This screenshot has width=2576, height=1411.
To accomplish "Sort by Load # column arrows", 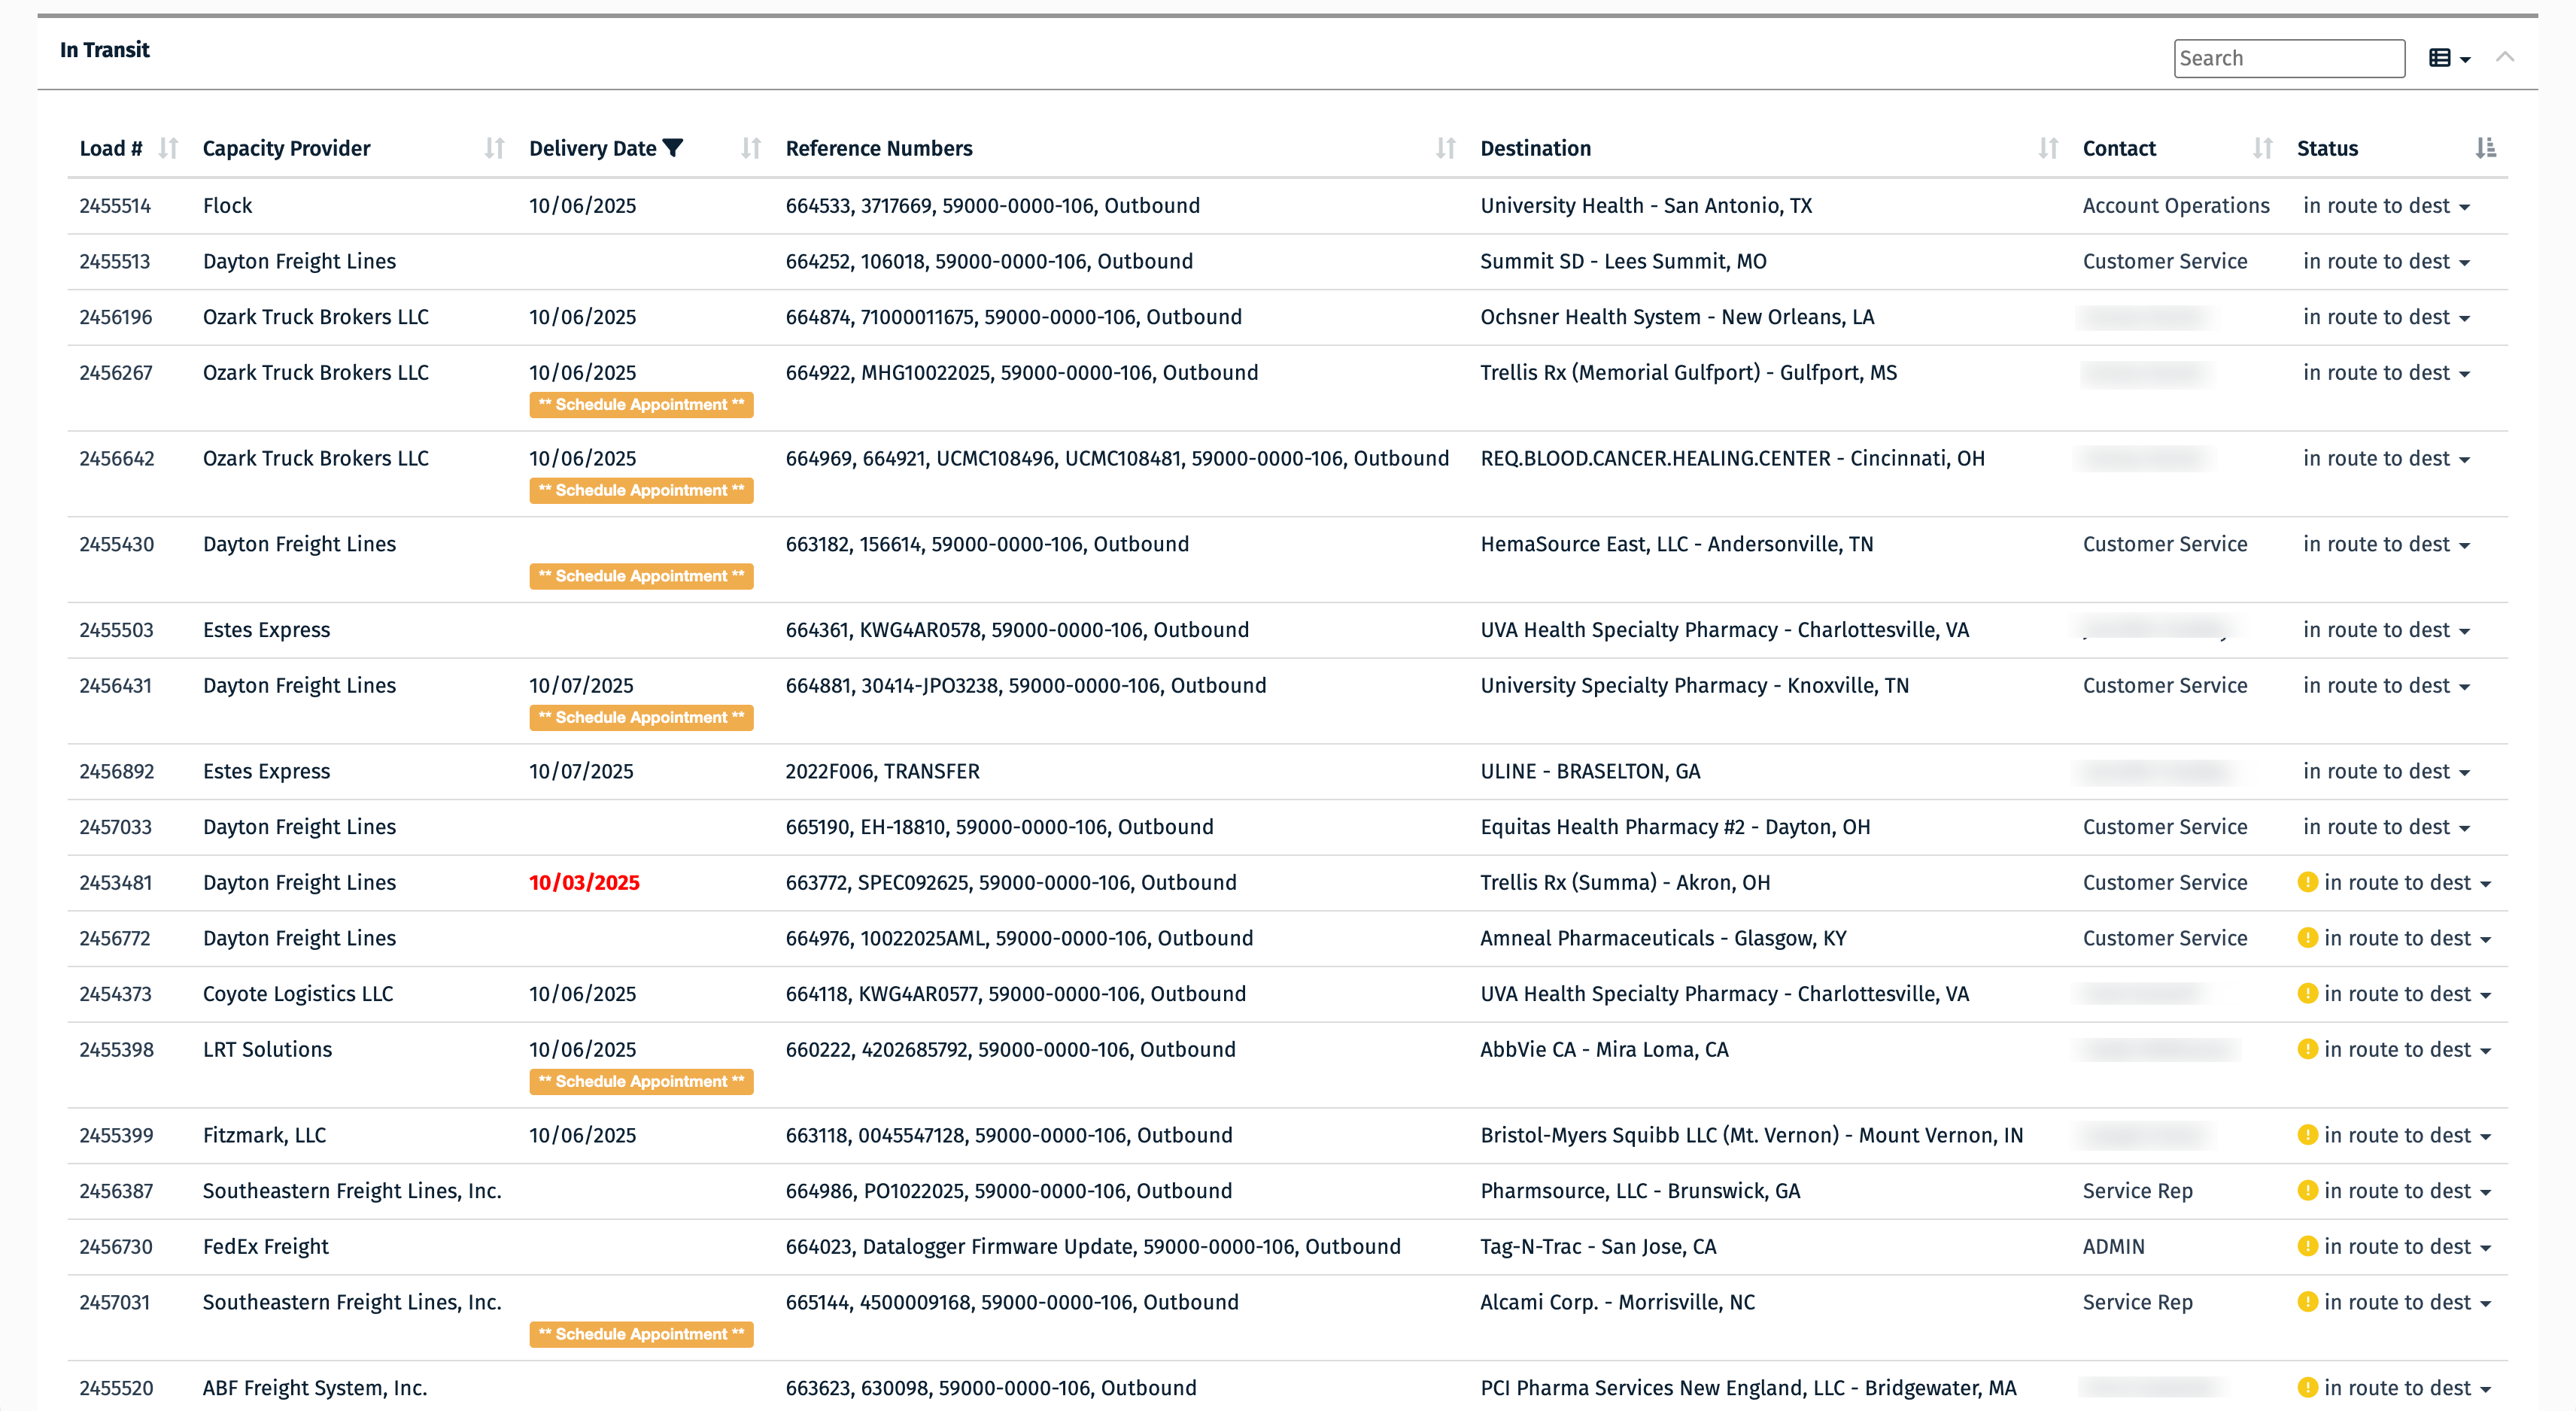I will 168,148.
